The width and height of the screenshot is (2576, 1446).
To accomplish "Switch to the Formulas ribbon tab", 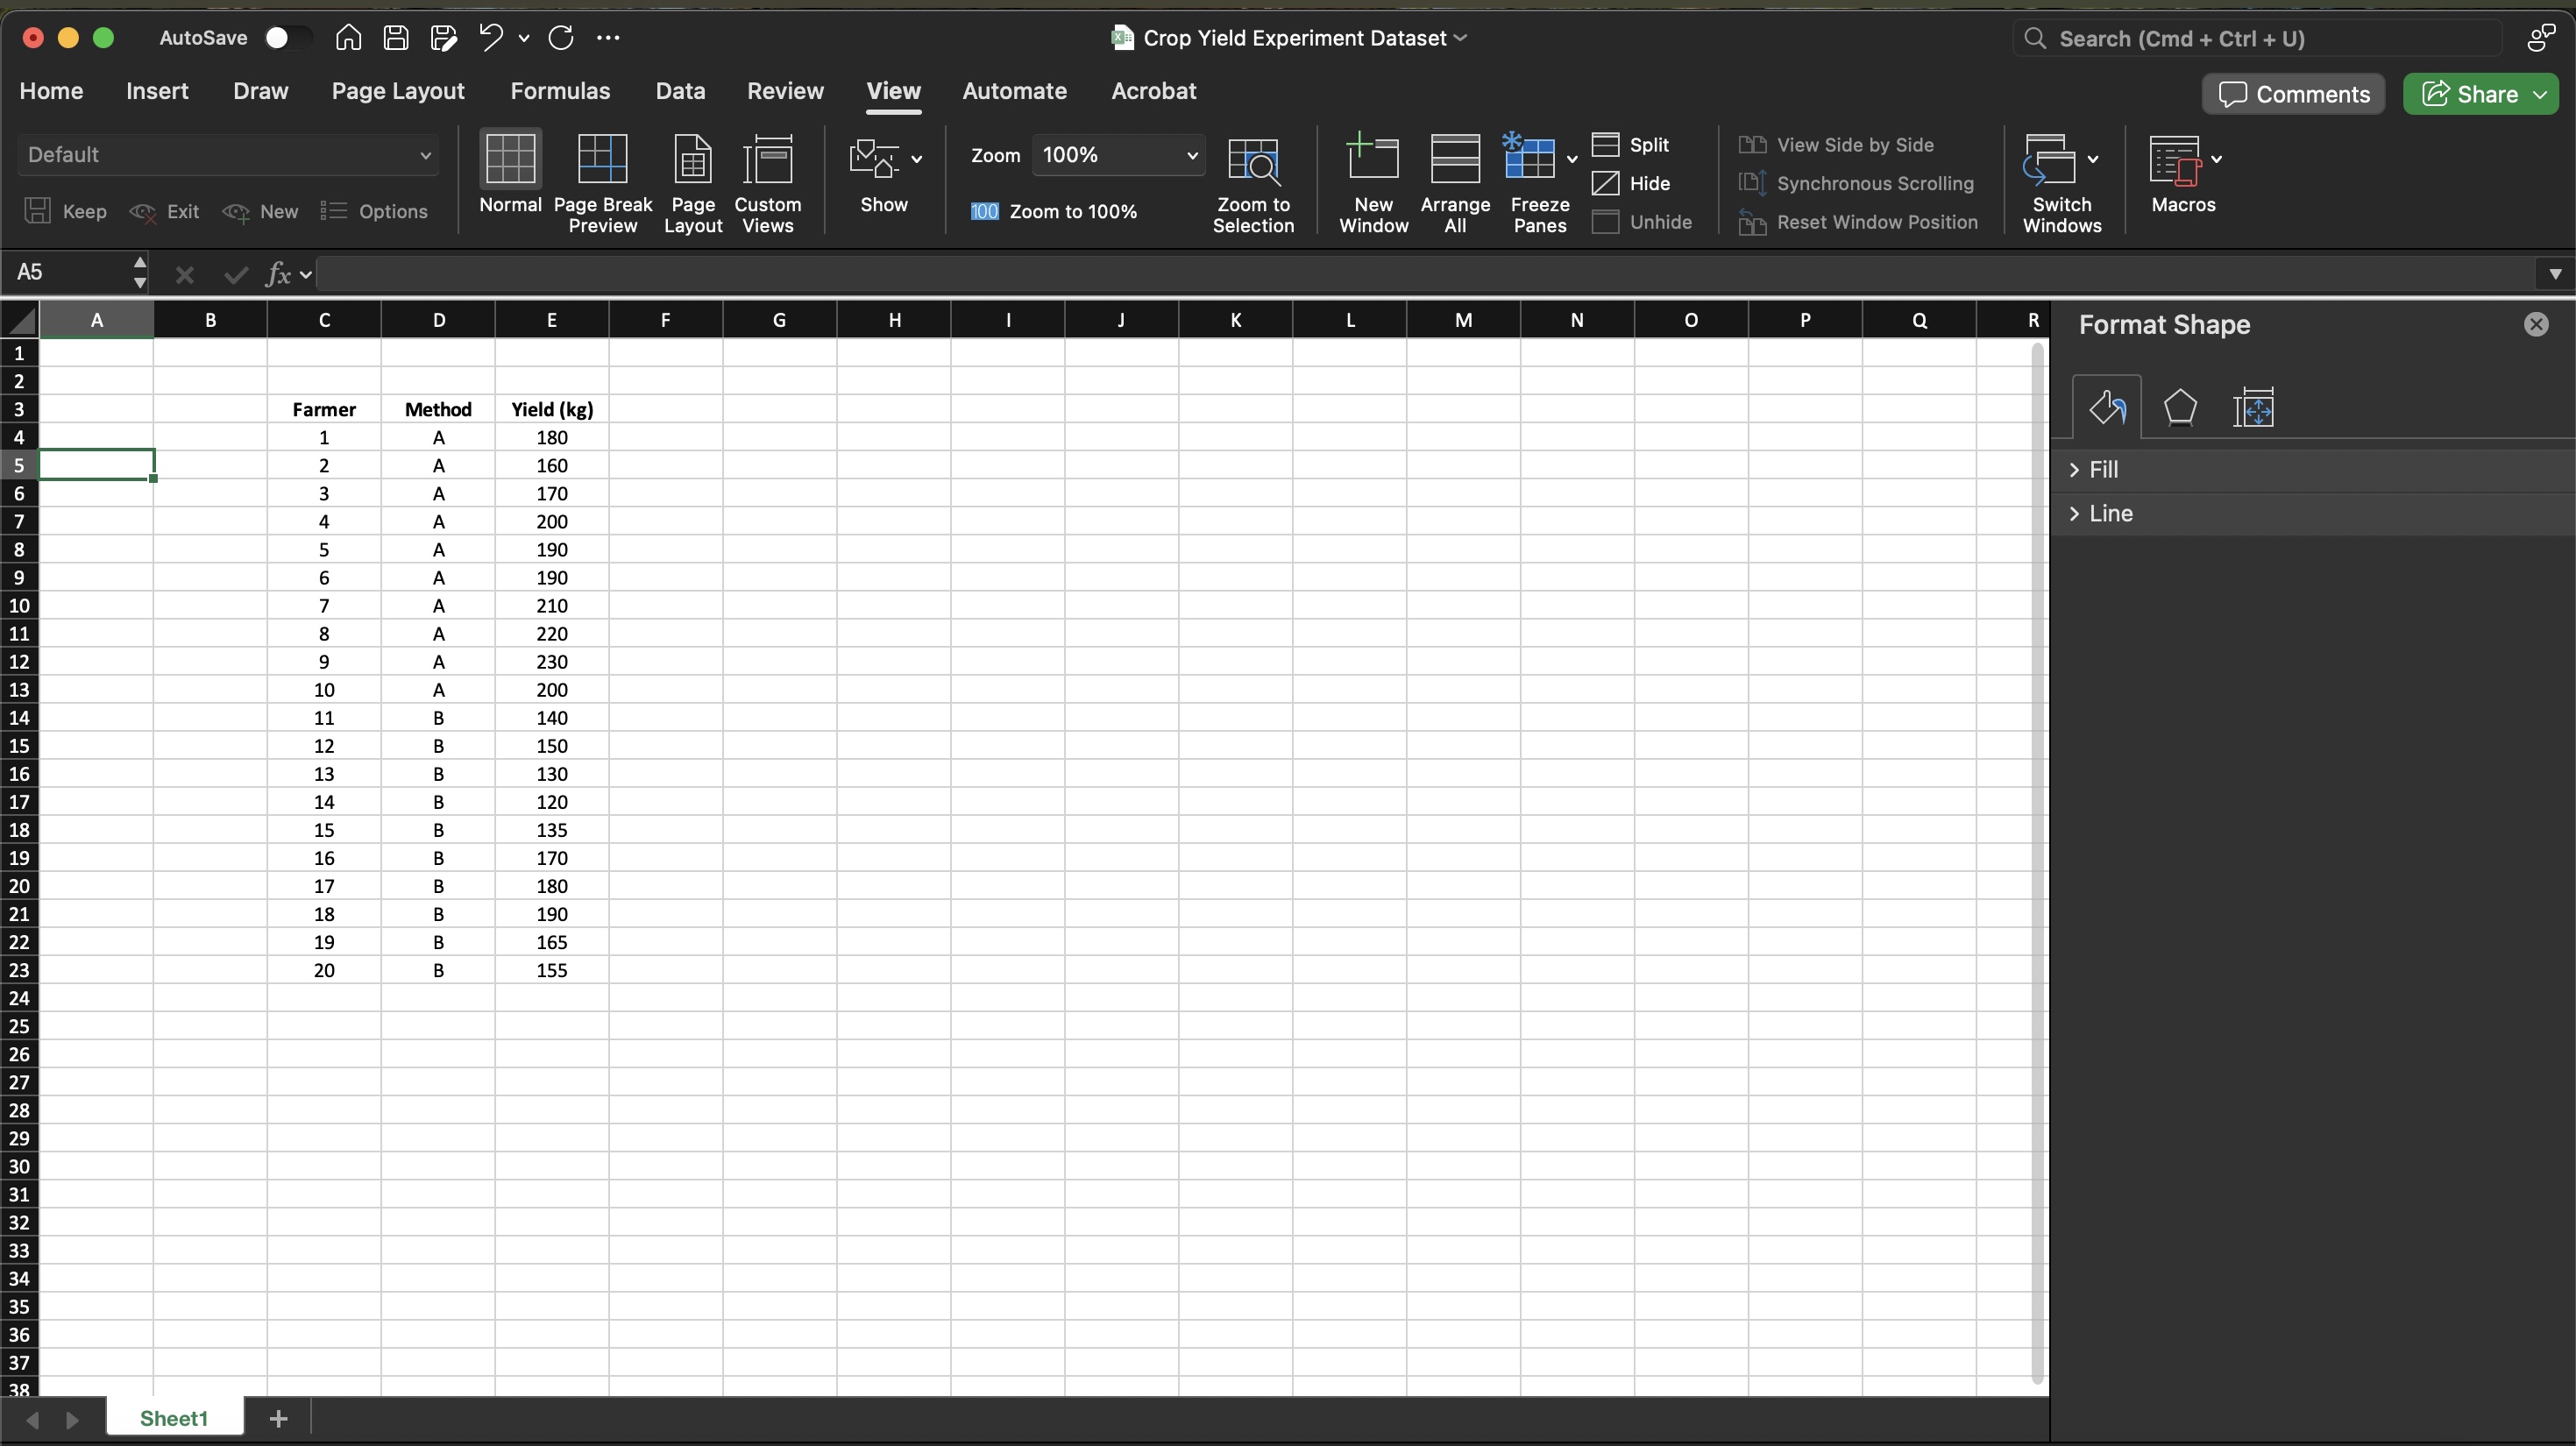I will 560,91.
